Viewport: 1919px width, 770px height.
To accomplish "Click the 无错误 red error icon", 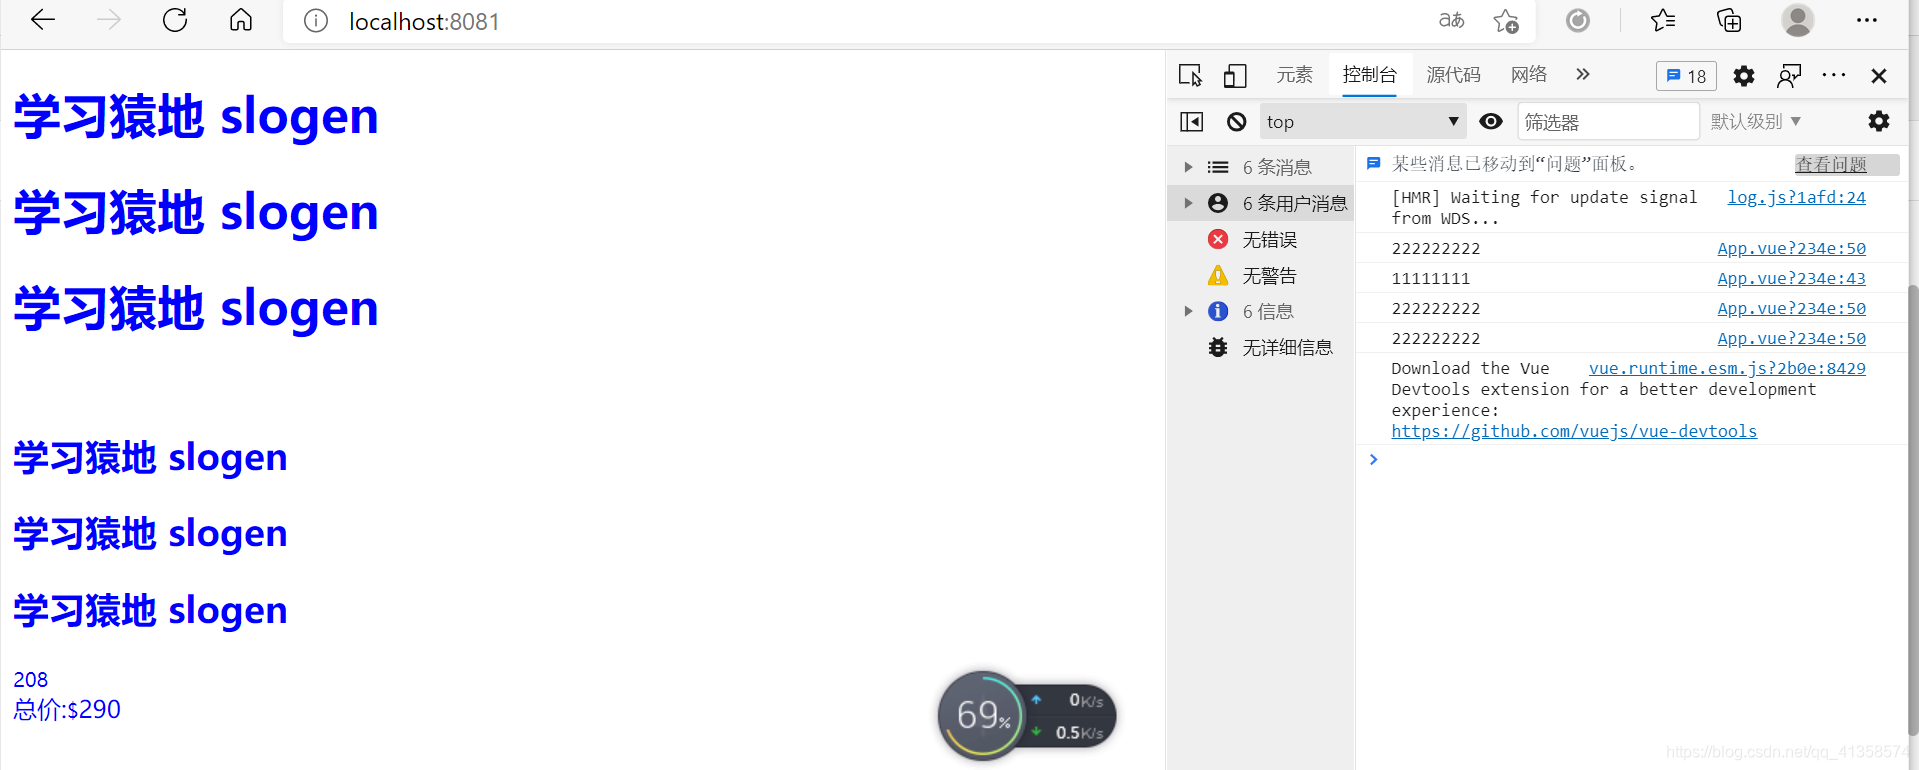I will click(1218, 239).
